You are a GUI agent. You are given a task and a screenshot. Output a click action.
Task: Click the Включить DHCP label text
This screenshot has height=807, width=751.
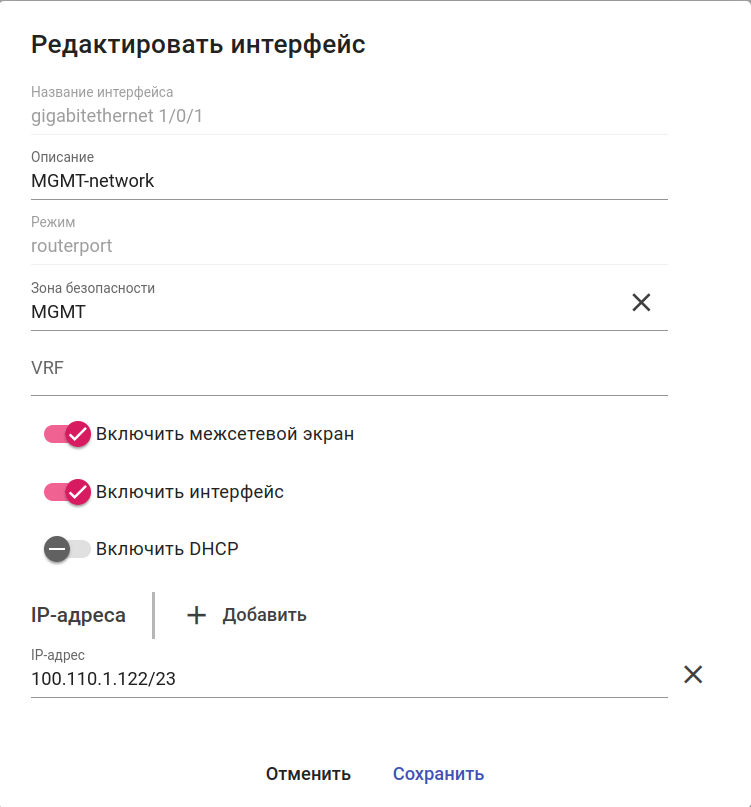click(x=167, y=549)
